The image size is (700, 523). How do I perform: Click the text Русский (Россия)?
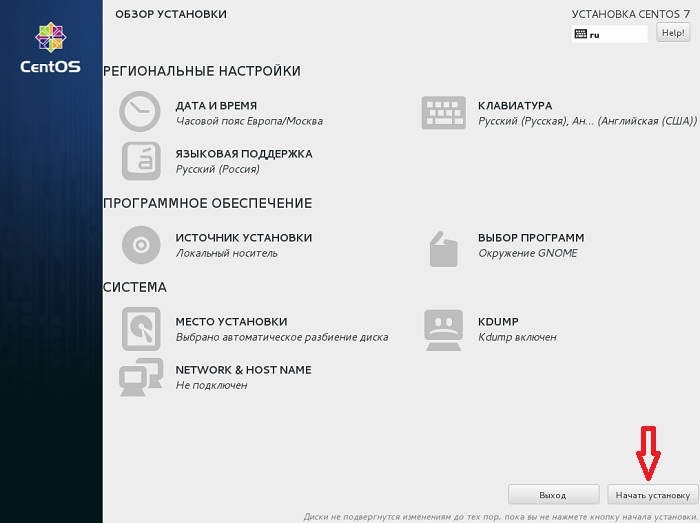tap(217, 169)
